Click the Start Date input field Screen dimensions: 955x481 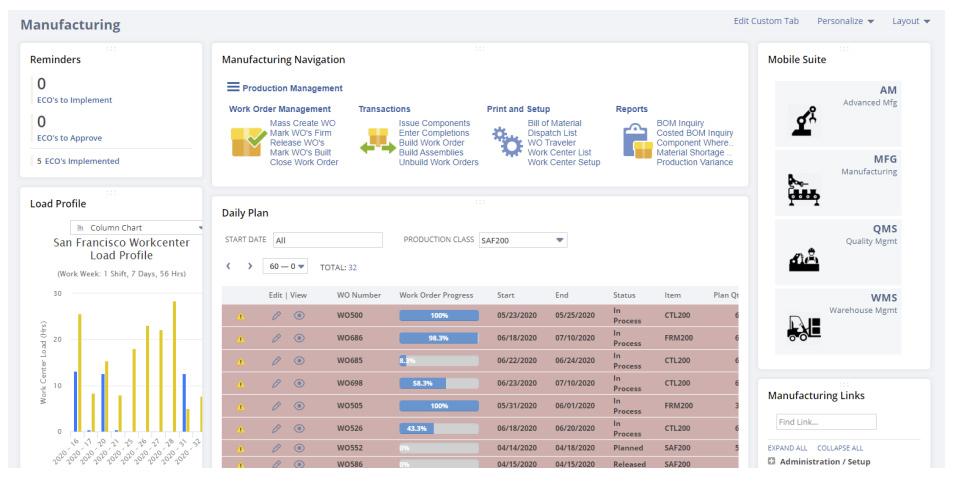click(328, 240)
